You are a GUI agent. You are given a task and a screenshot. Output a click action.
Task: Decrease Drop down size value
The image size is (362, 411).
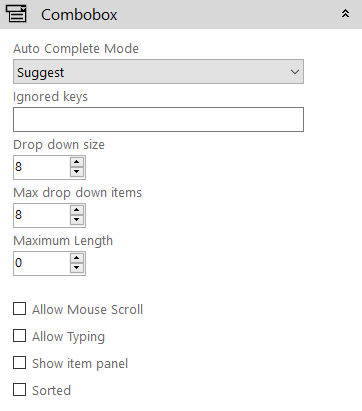[77, 172]
